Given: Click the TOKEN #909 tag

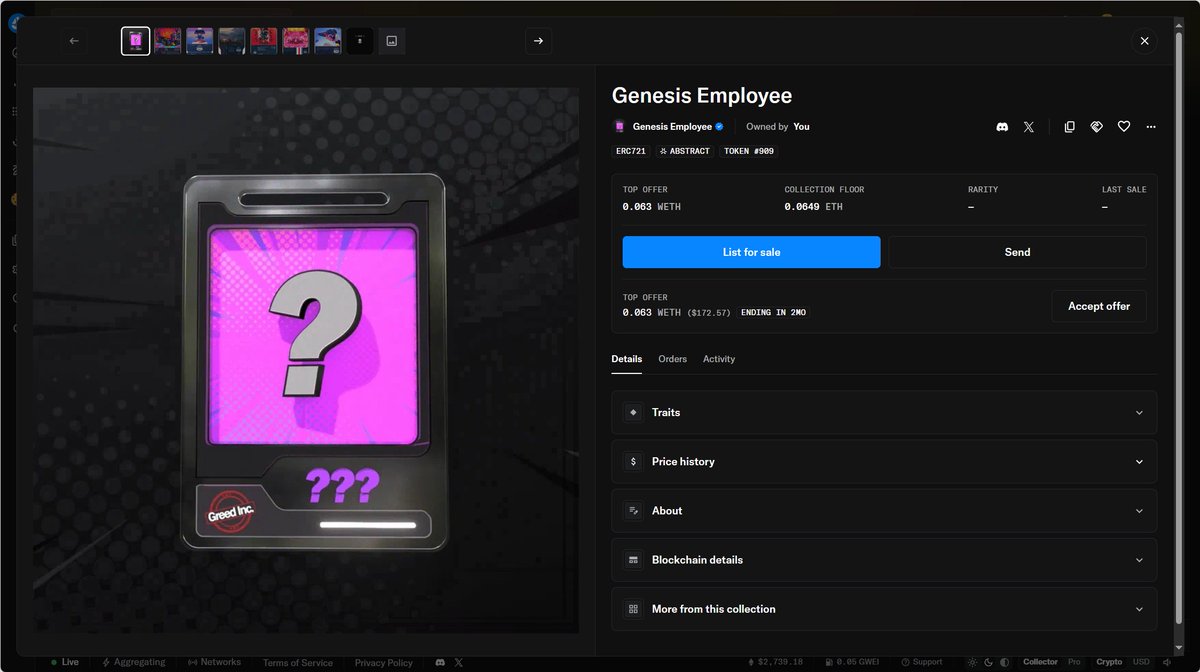Looking at the screenshot, I should pos(749,151).
